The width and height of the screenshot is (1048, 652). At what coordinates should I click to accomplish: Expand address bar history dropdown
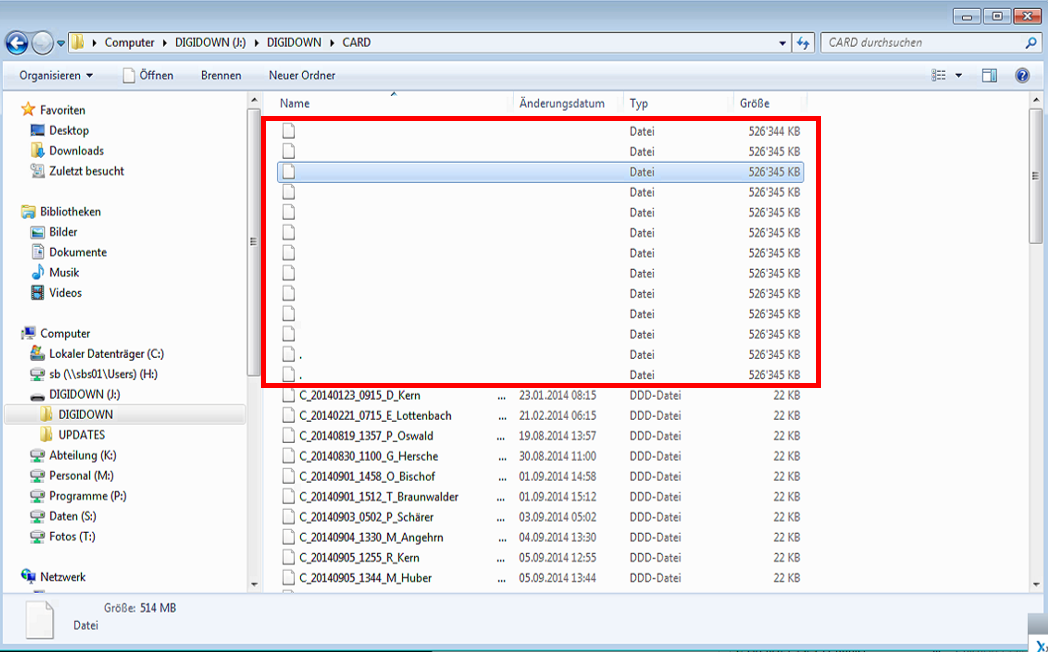[783, 43]
